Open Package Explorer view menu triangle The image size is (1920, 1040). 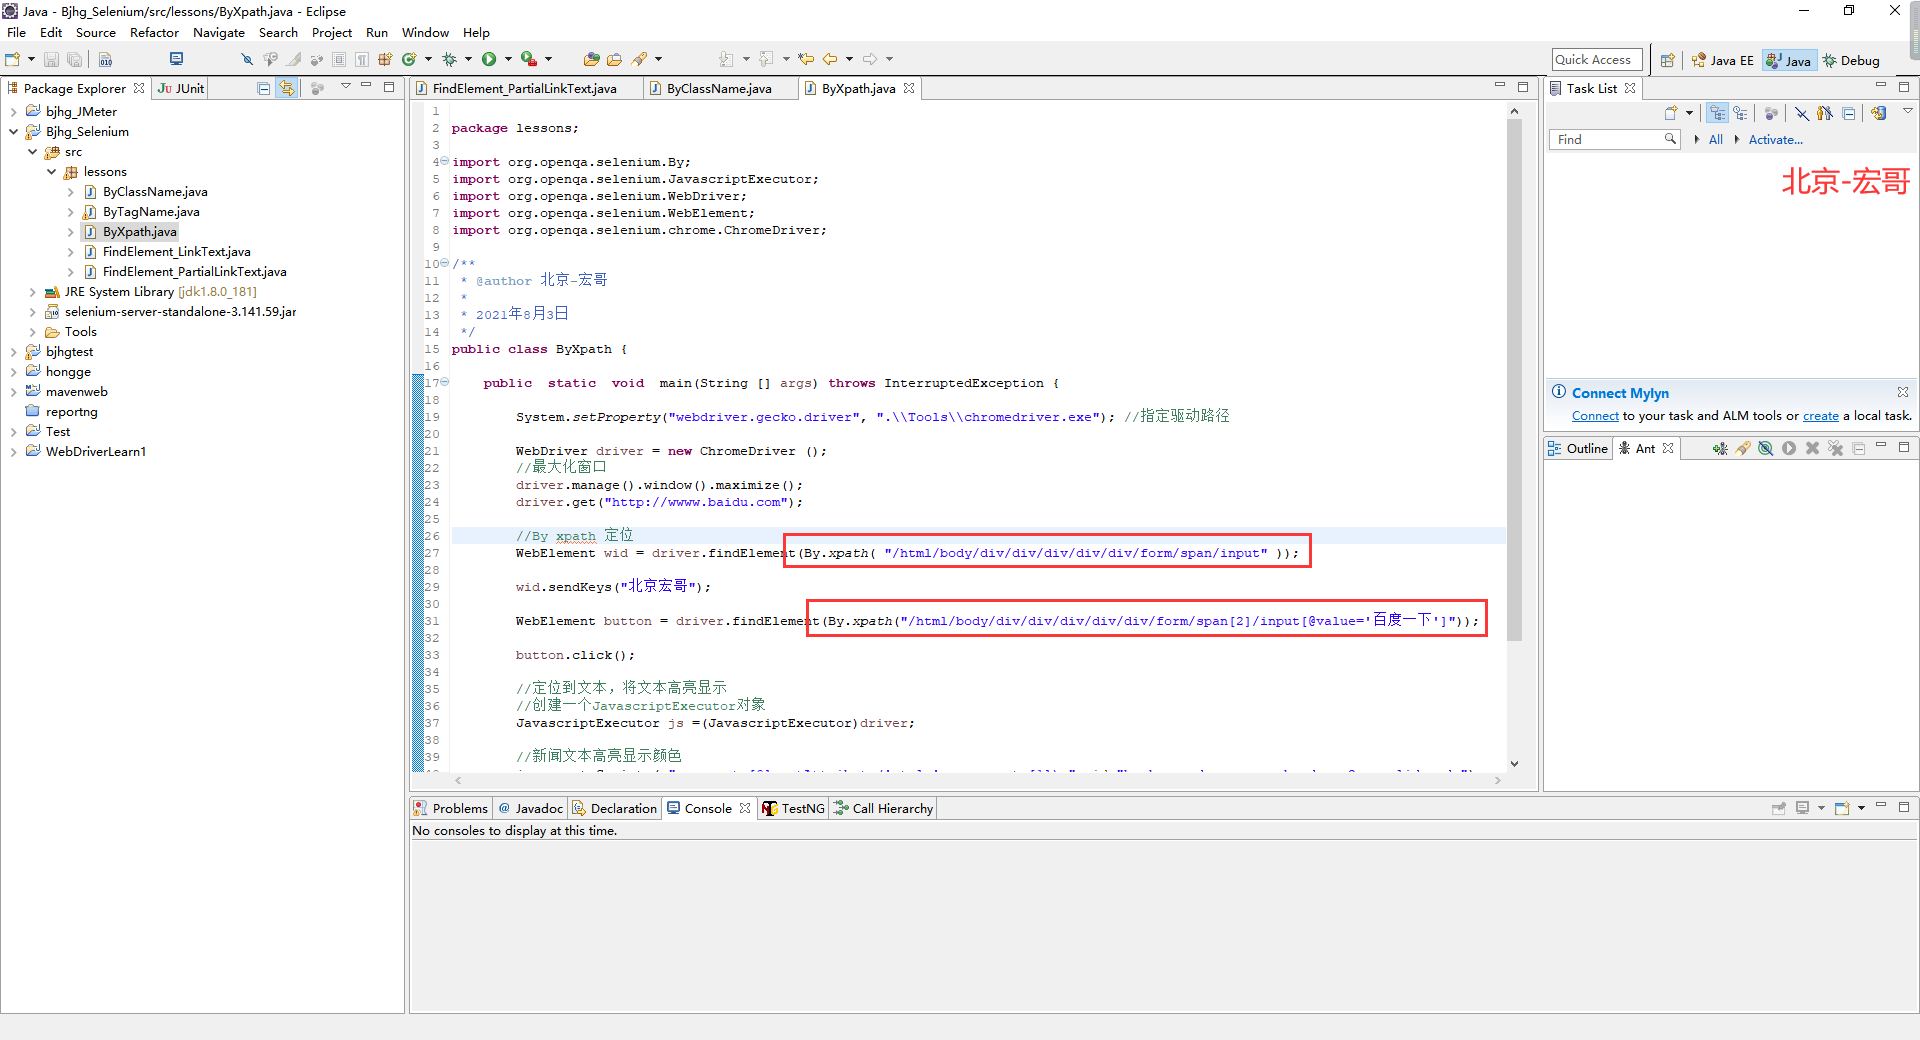(x=346, y=87)
